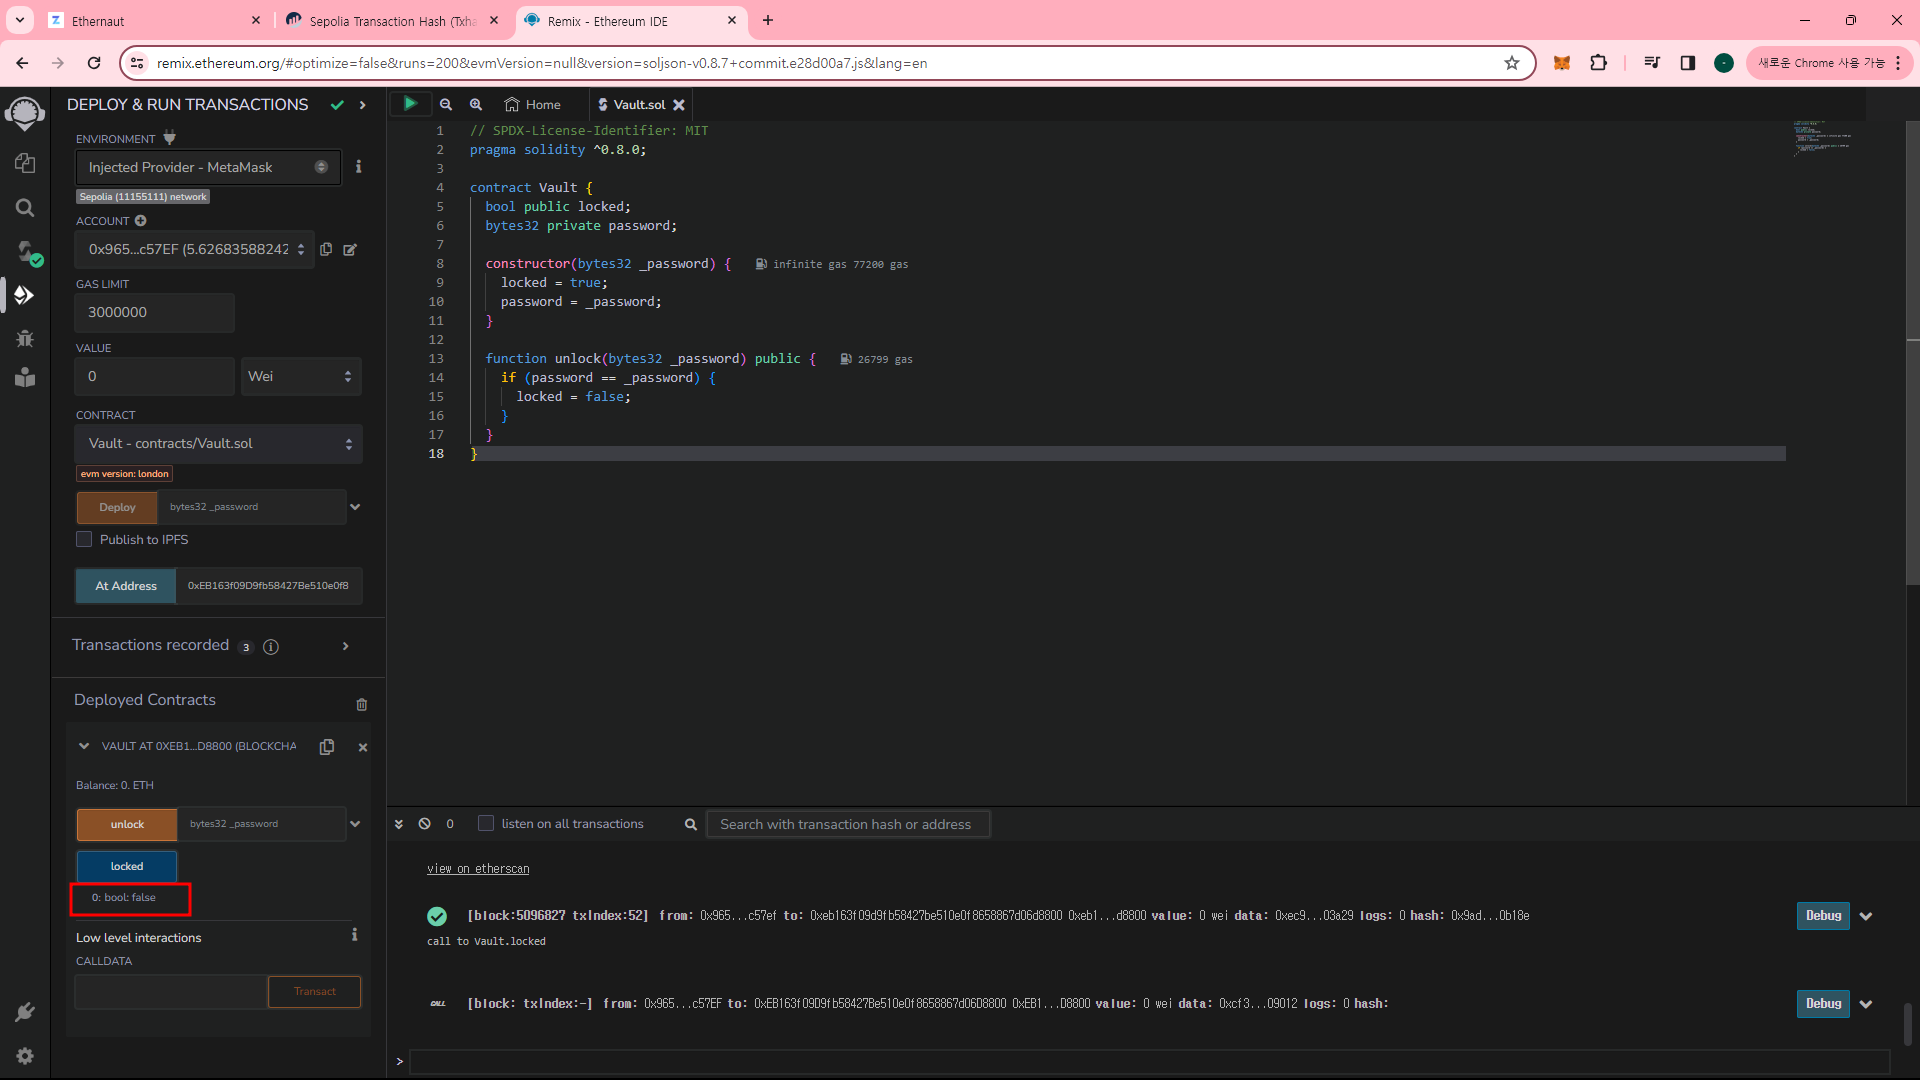
Task: Close the Vault.sol editor tab
Action: coord(679,104)
